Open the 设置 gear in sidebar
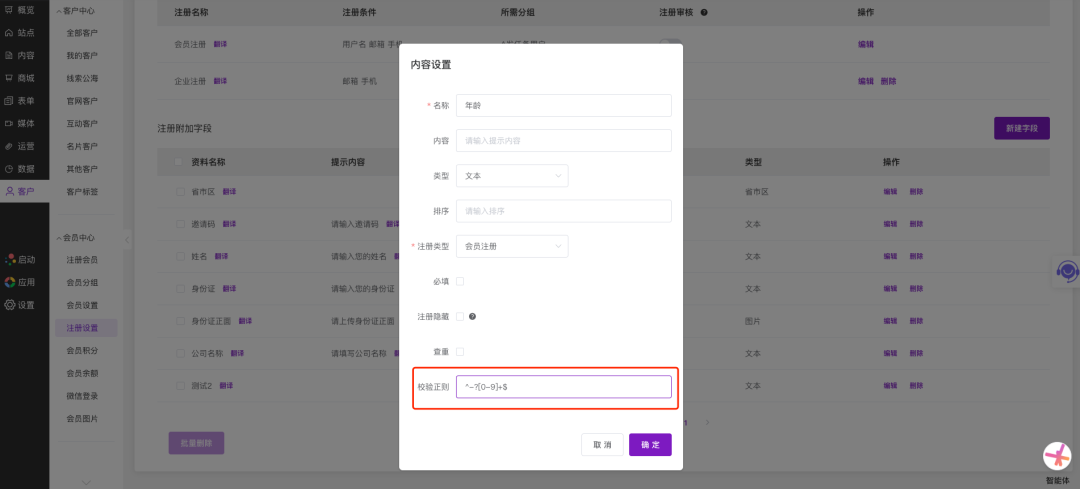Viewport: 1080px width, 489px height. [19, 305]
